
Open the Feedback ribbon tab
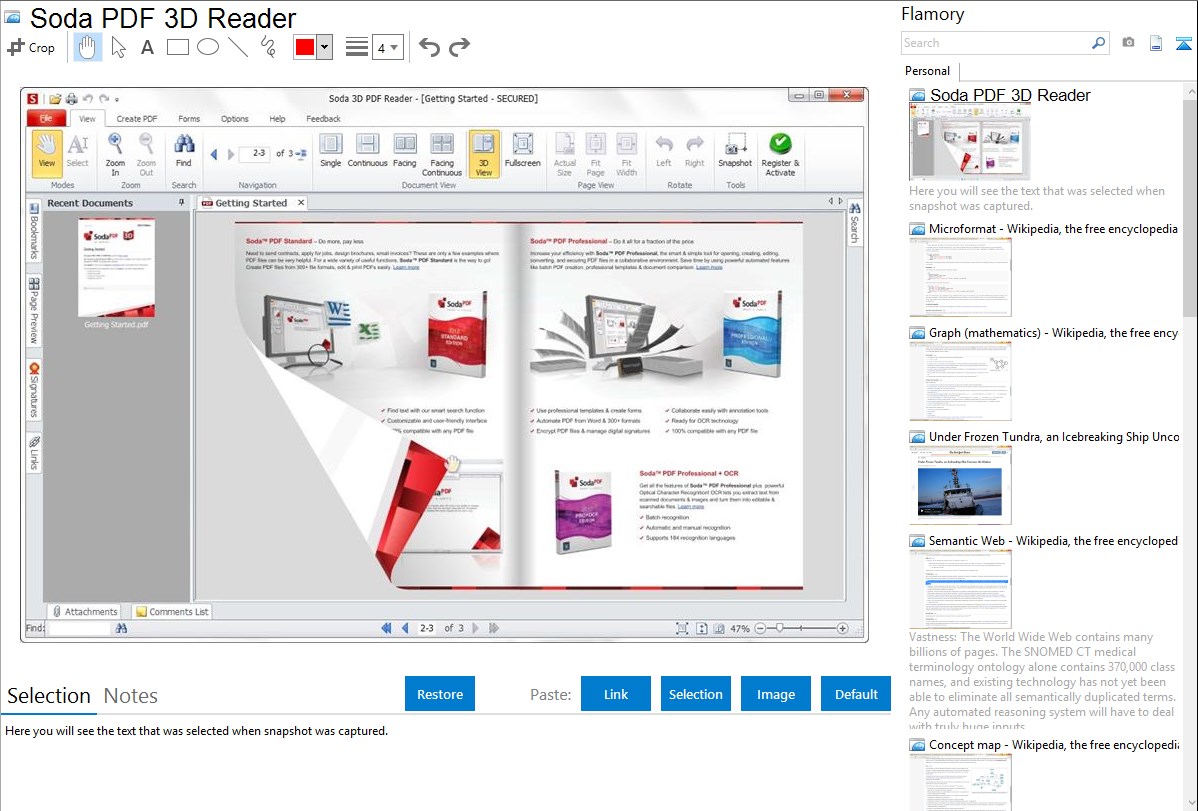pos(323,118)
